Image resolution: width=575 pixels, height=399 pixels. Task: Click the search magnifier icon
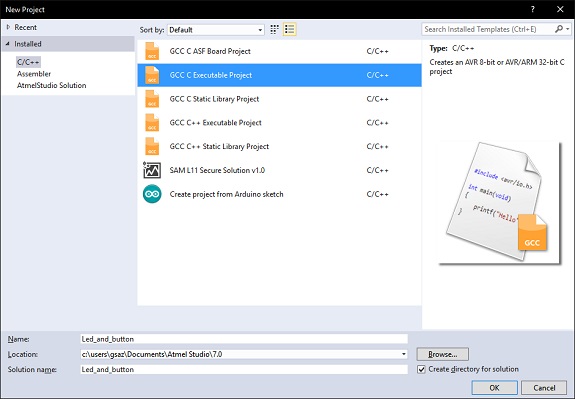559,29
